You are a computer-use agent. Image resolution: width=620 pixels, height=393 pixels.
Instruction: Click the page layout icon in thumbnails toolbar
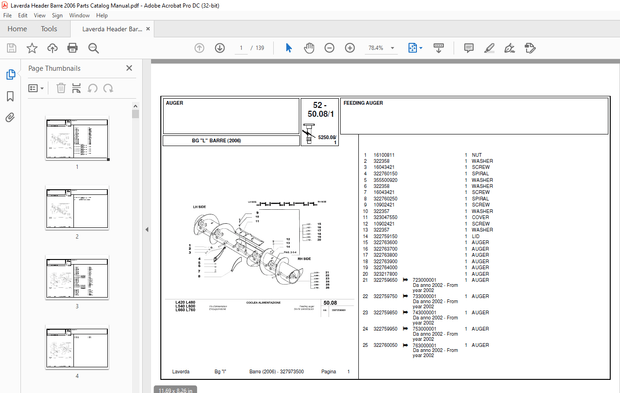pyautogui.click(x=76, y=88)
